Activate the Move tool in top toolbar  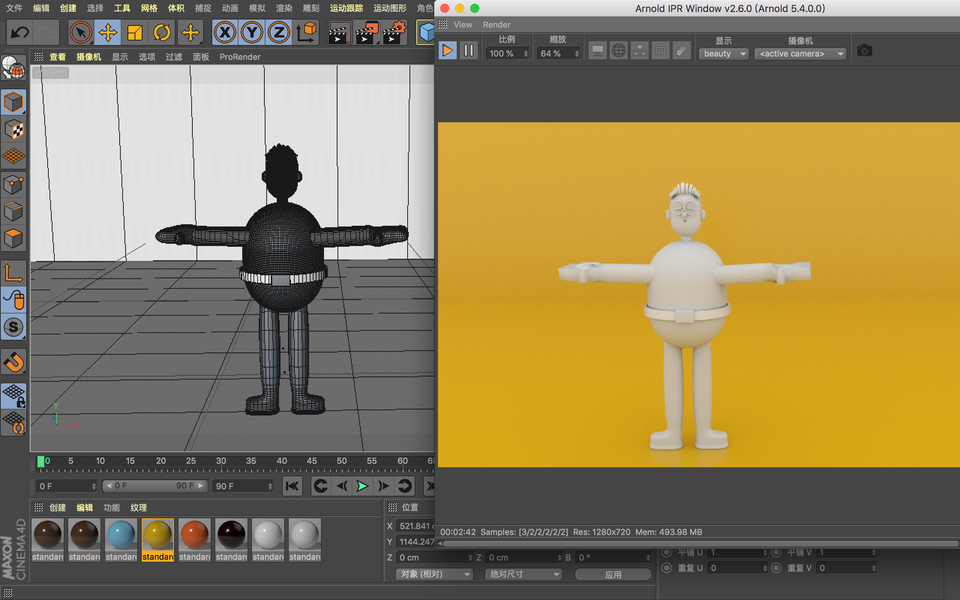(108, 32)
